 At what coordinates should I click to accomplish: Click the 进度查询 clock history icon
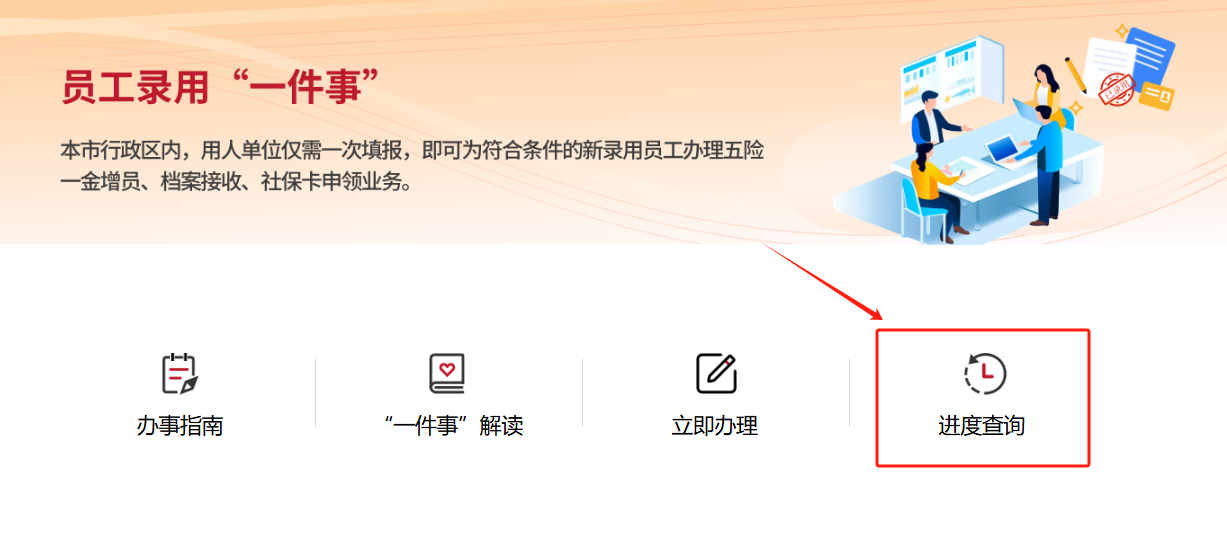click(984, 374)
